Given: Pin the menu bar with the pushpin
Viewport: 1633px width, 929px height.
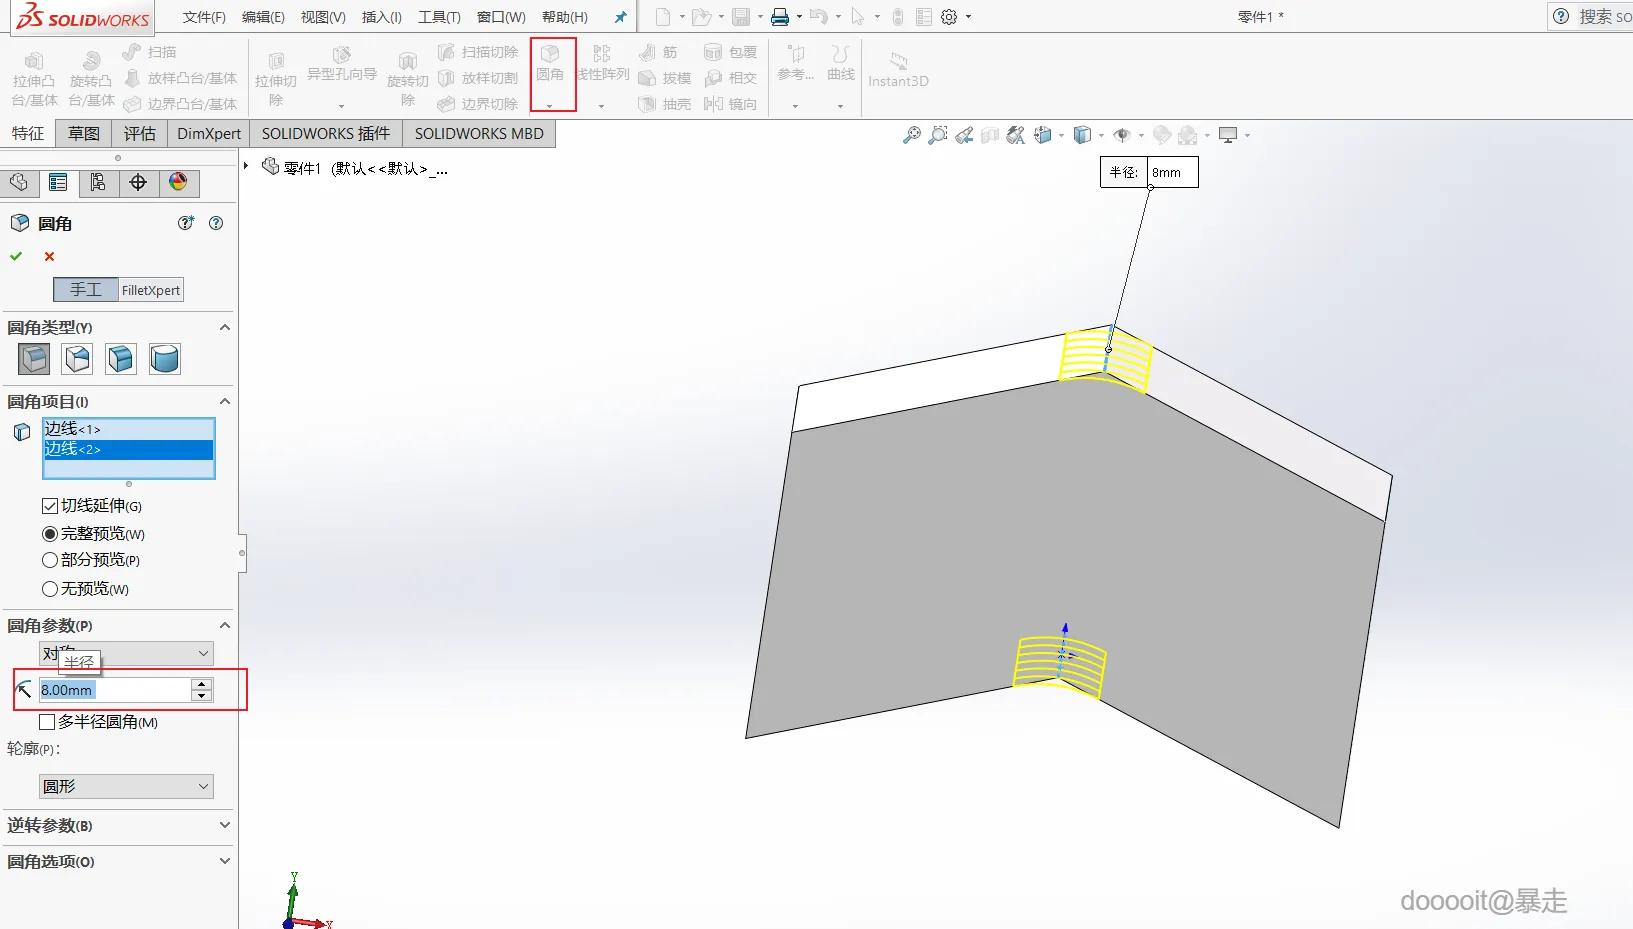Looking at the screenshot, I should pyautogui.click(x=620, y=17).
